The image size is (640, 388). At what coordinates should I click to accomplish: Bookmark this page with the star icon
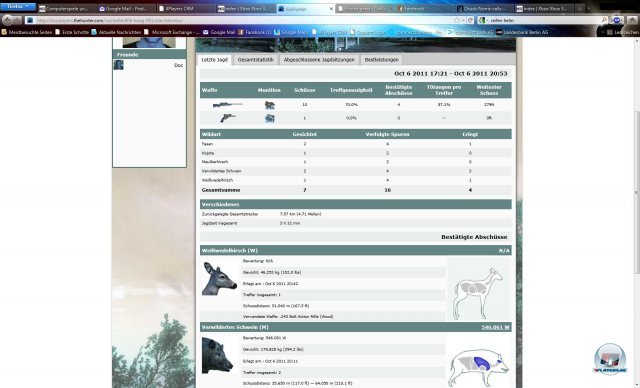coord(457,20)
